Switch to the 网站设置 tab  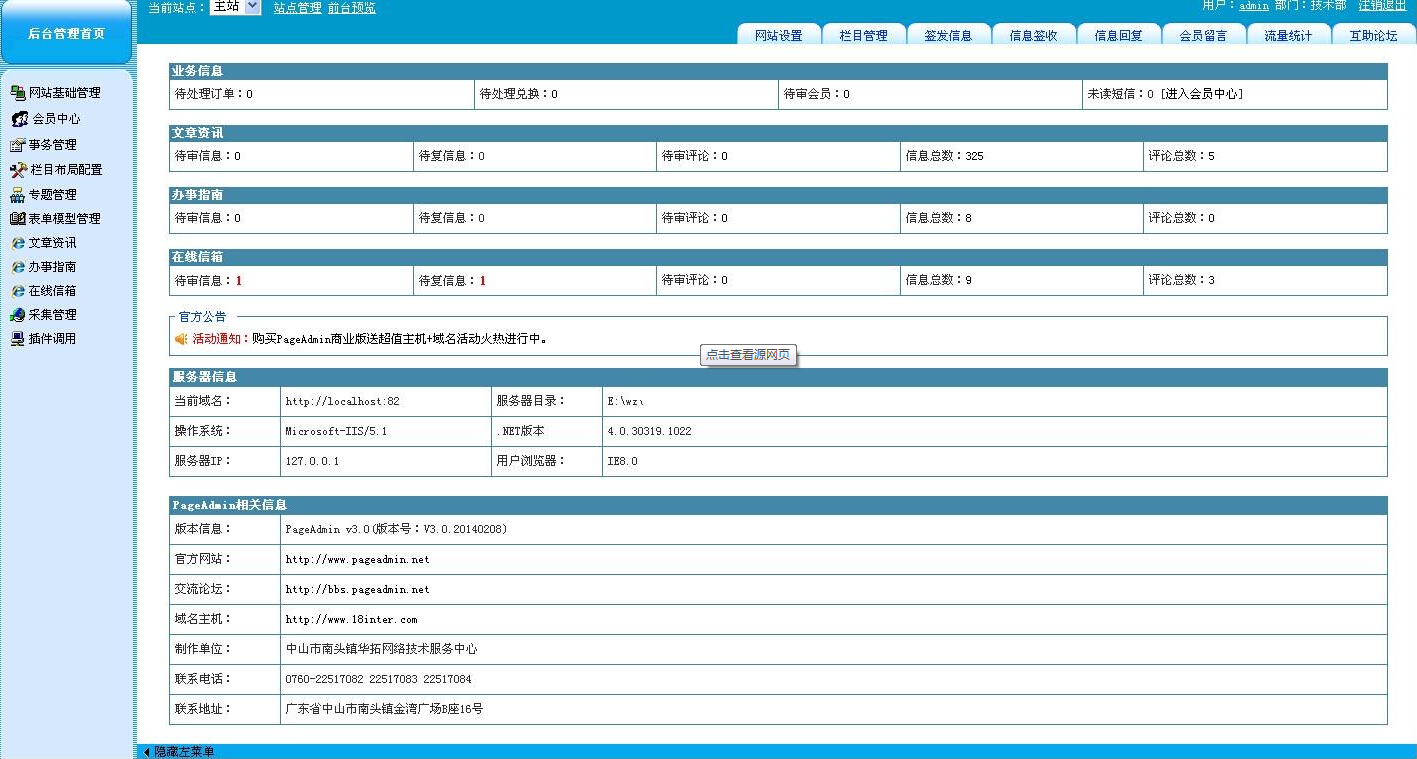779,35
